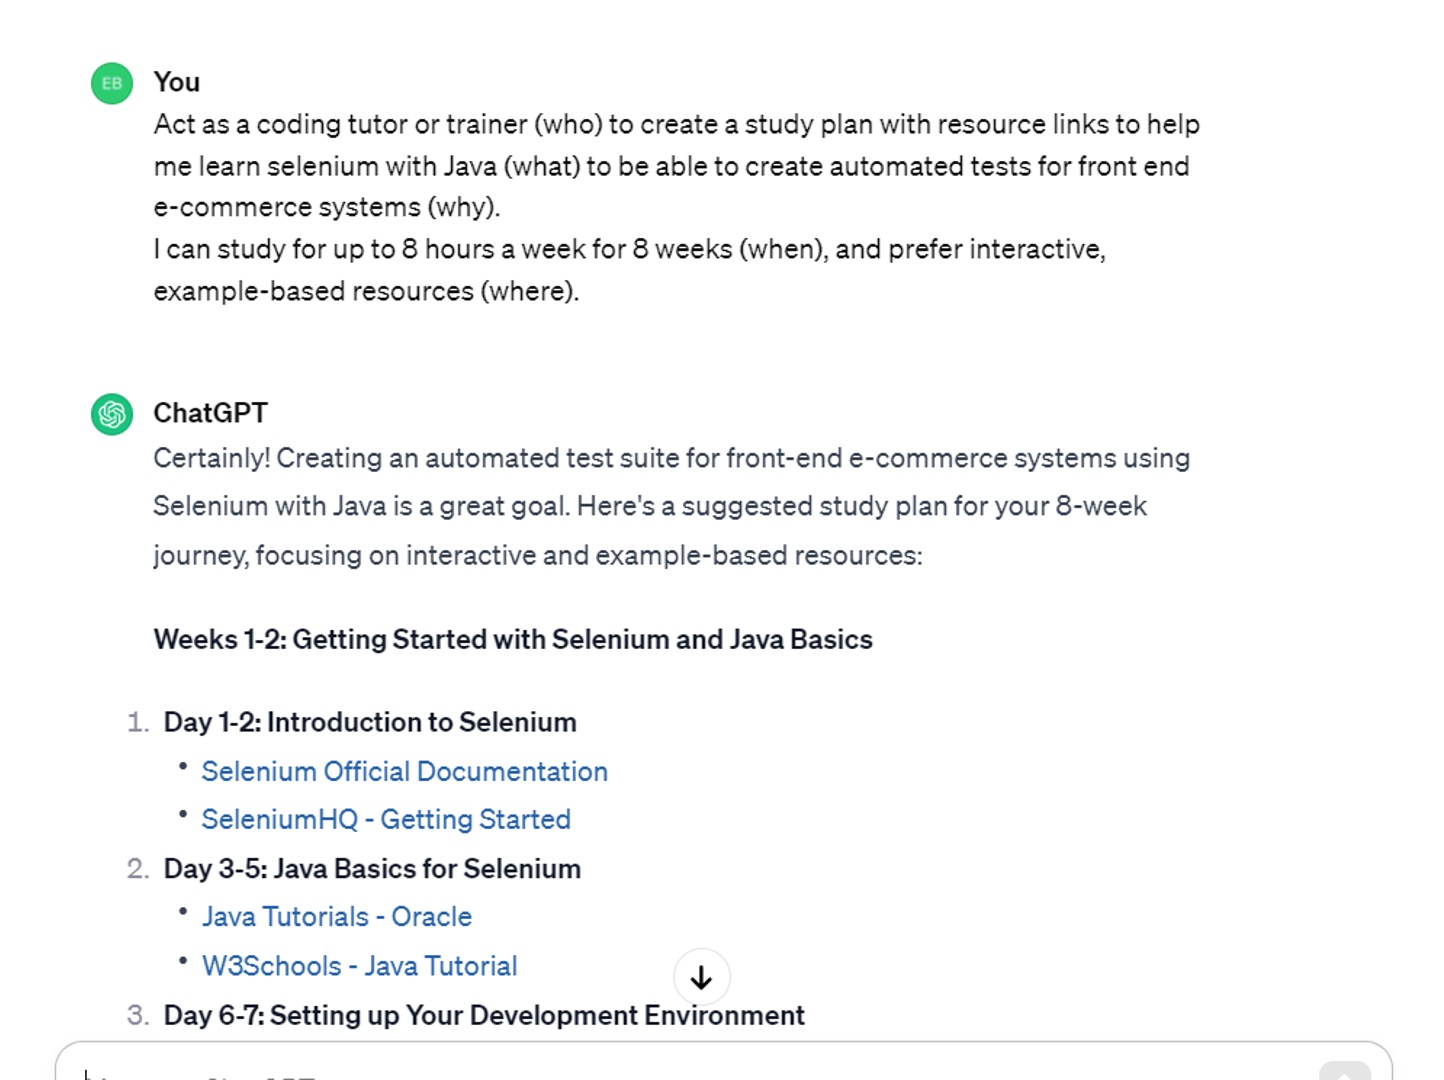
Task: Select the ChatGPT sender label
Action: pyautogui.click(x=210, y=412)
